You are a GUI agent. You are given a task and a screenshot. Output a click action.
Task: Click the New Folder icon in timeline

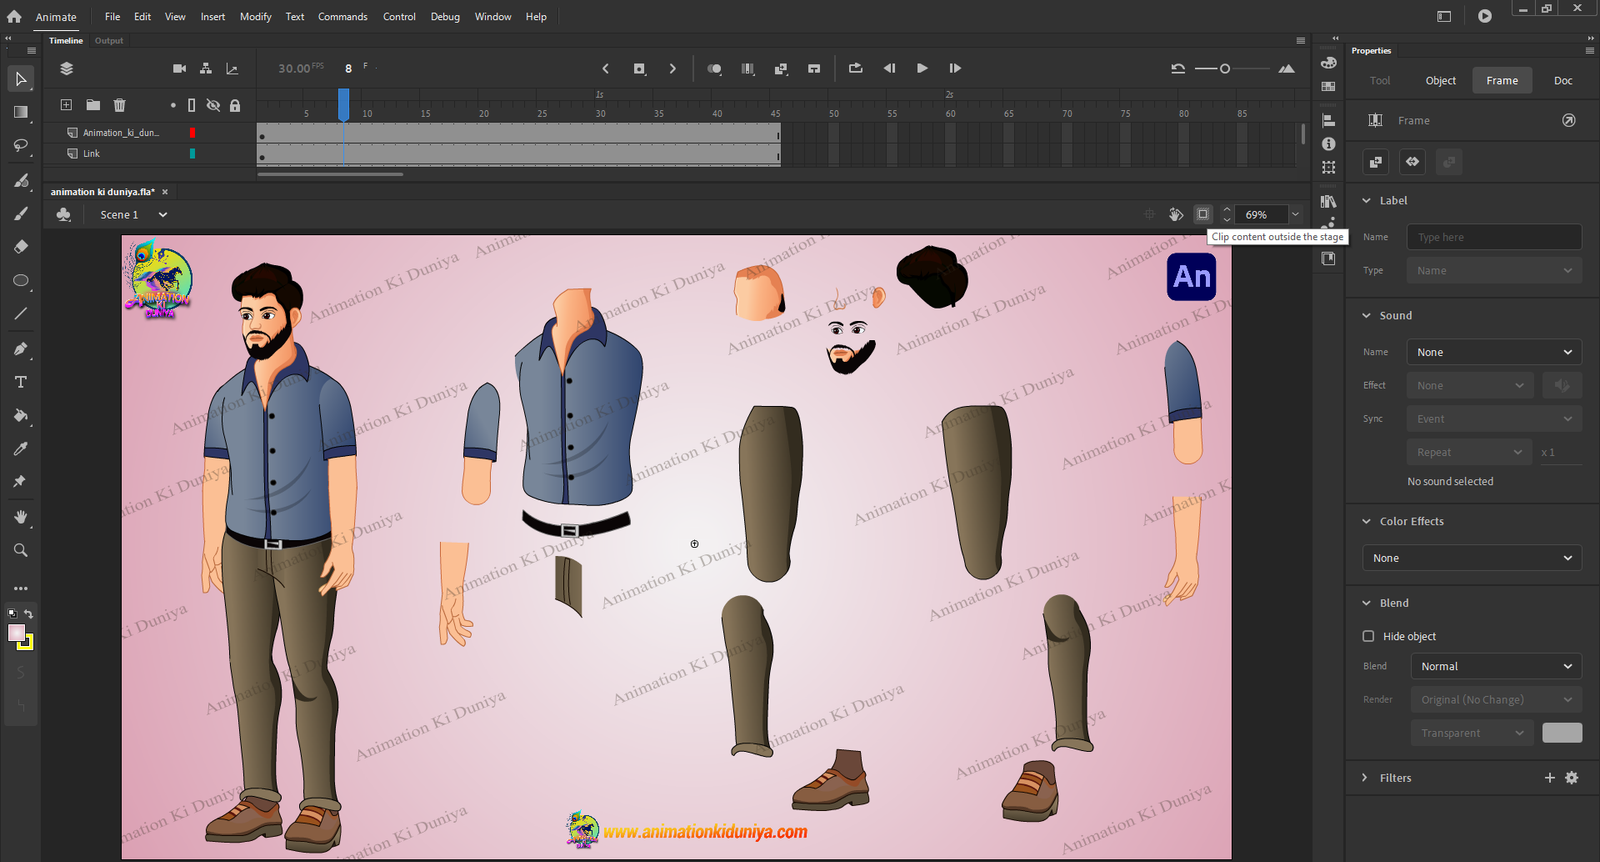(93, 105)
